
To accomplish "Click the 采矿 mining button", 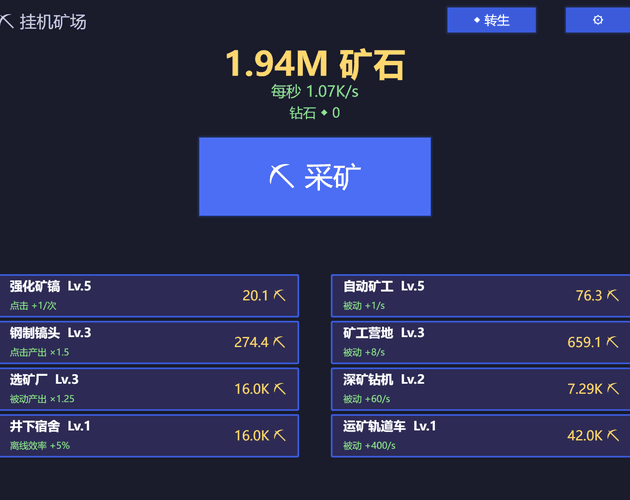I will point(315,176).
